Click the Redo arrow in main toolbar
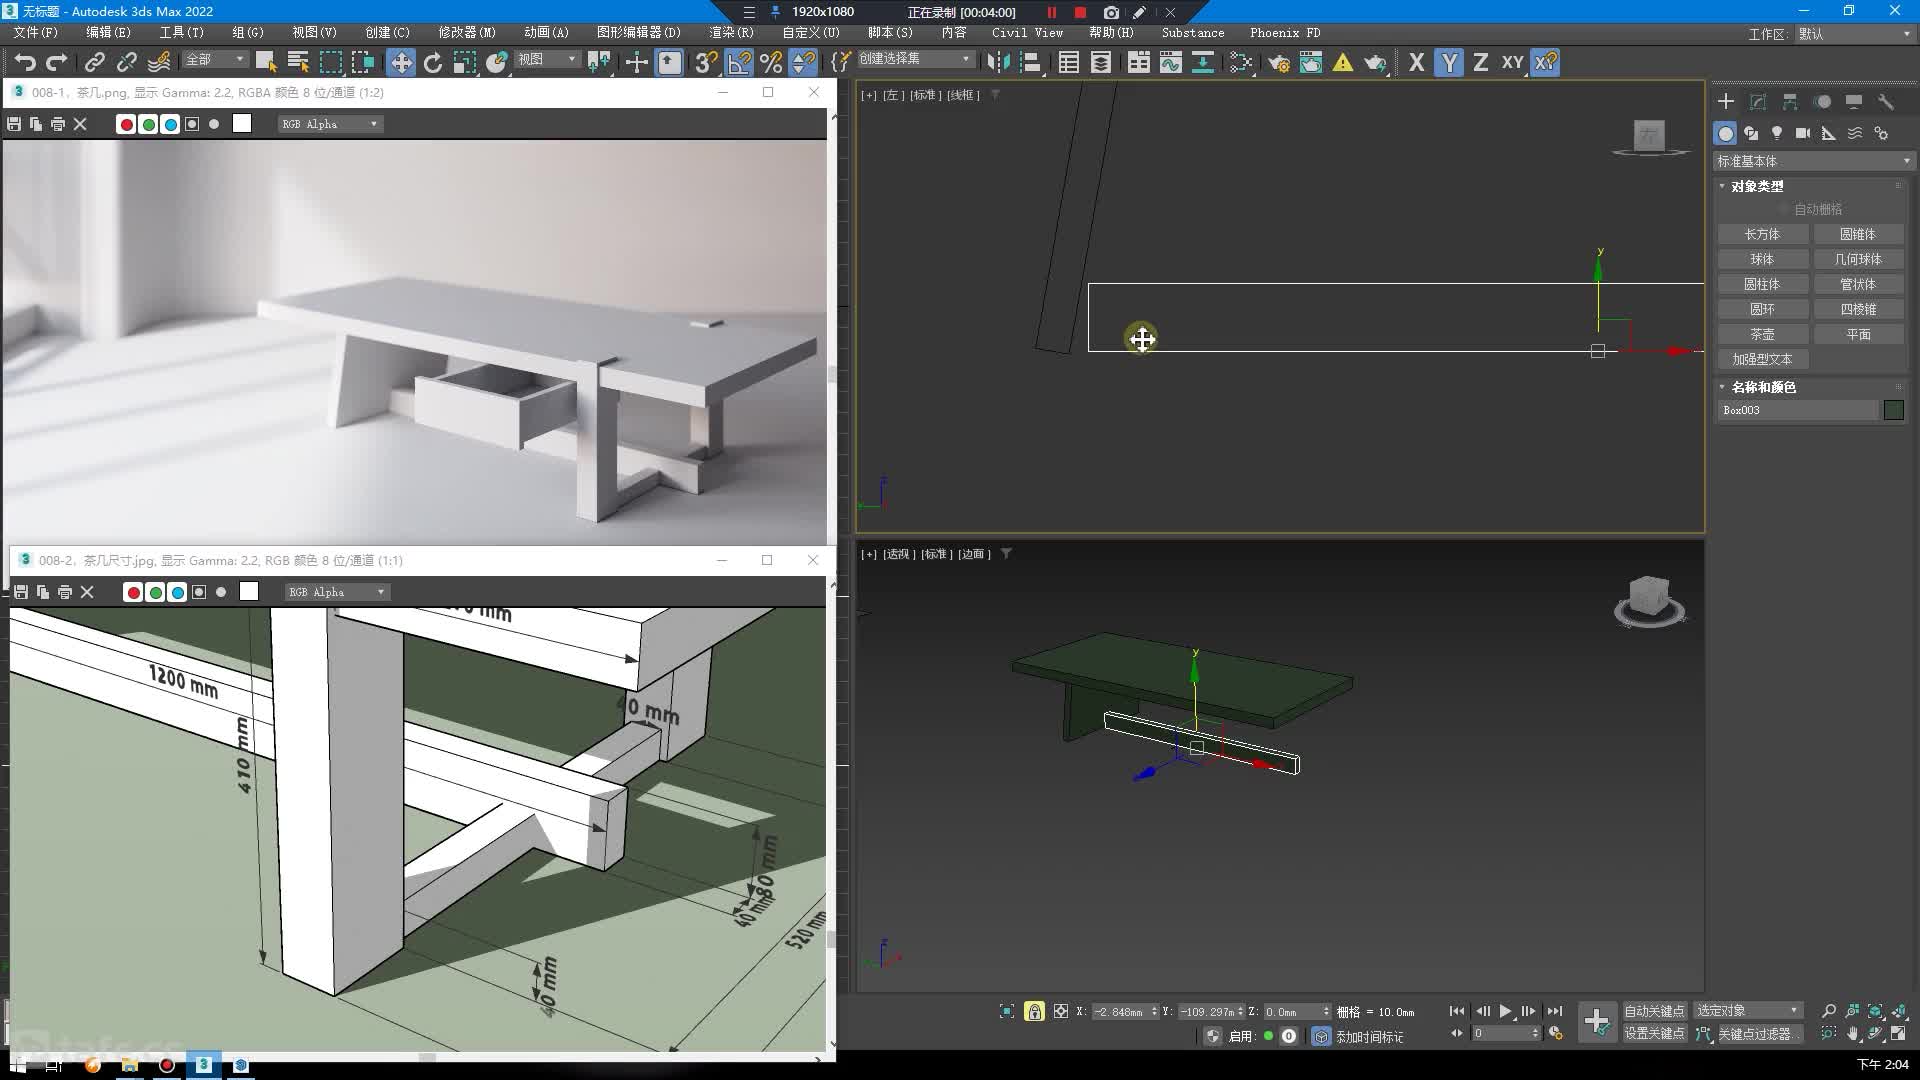1920x1080 pixels. [x=57, y=62]
